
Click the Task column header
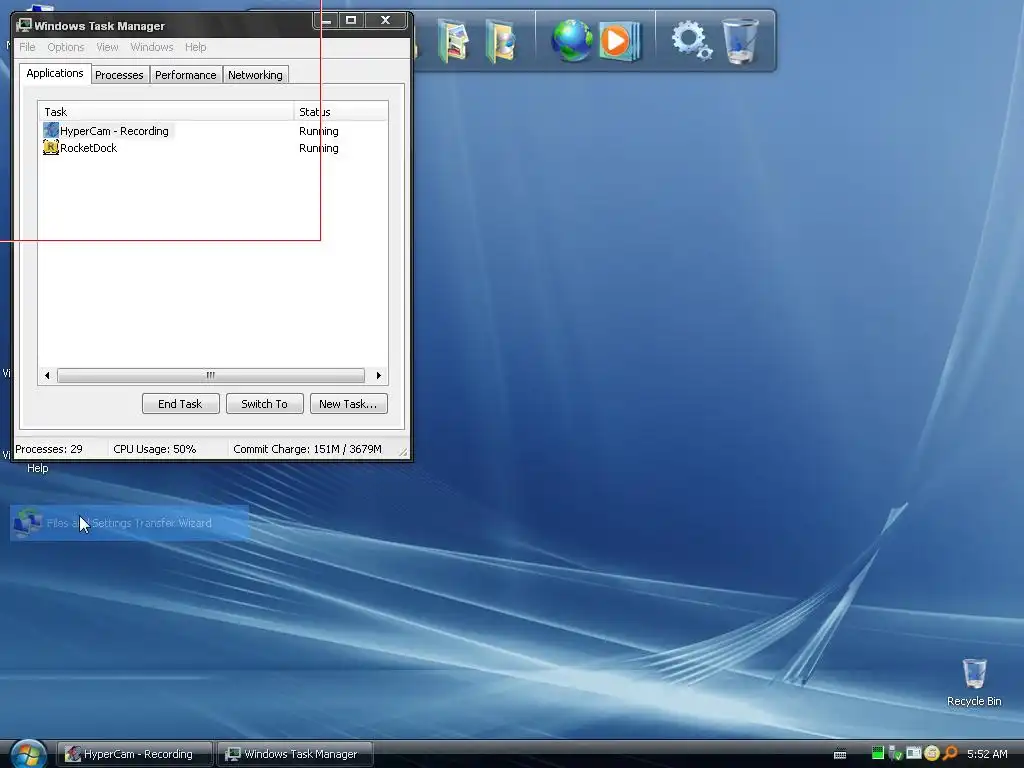point(166,112)
